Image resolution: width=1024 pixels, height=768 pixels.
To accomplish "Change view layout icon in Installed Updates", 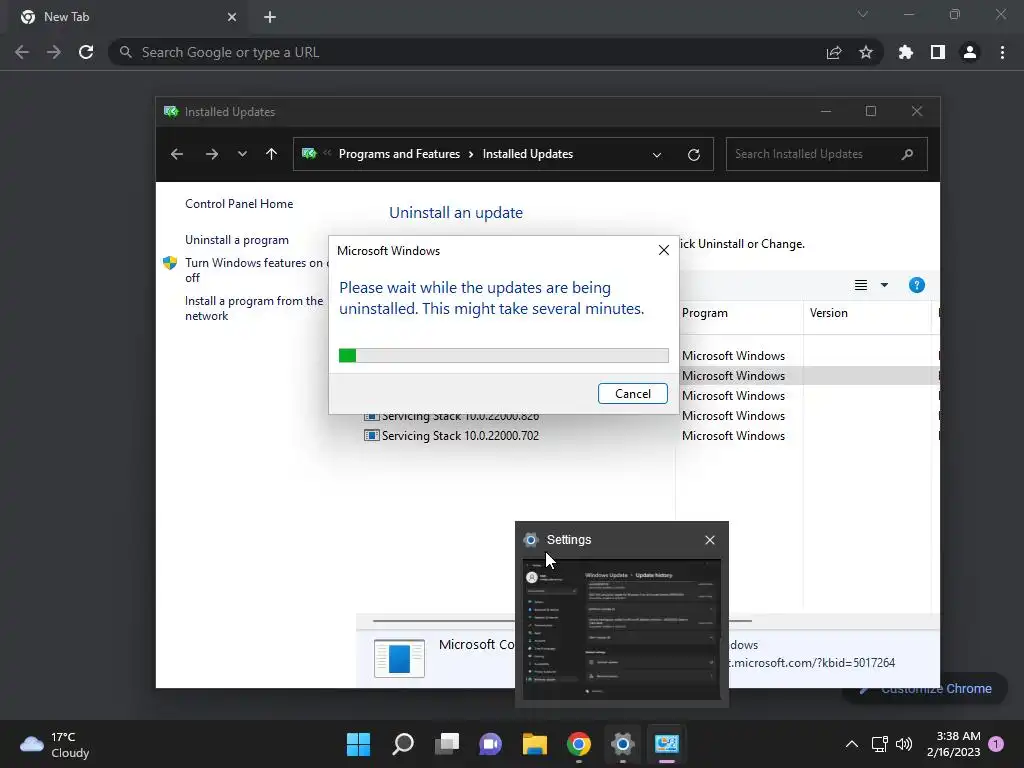I will (861, 285).
